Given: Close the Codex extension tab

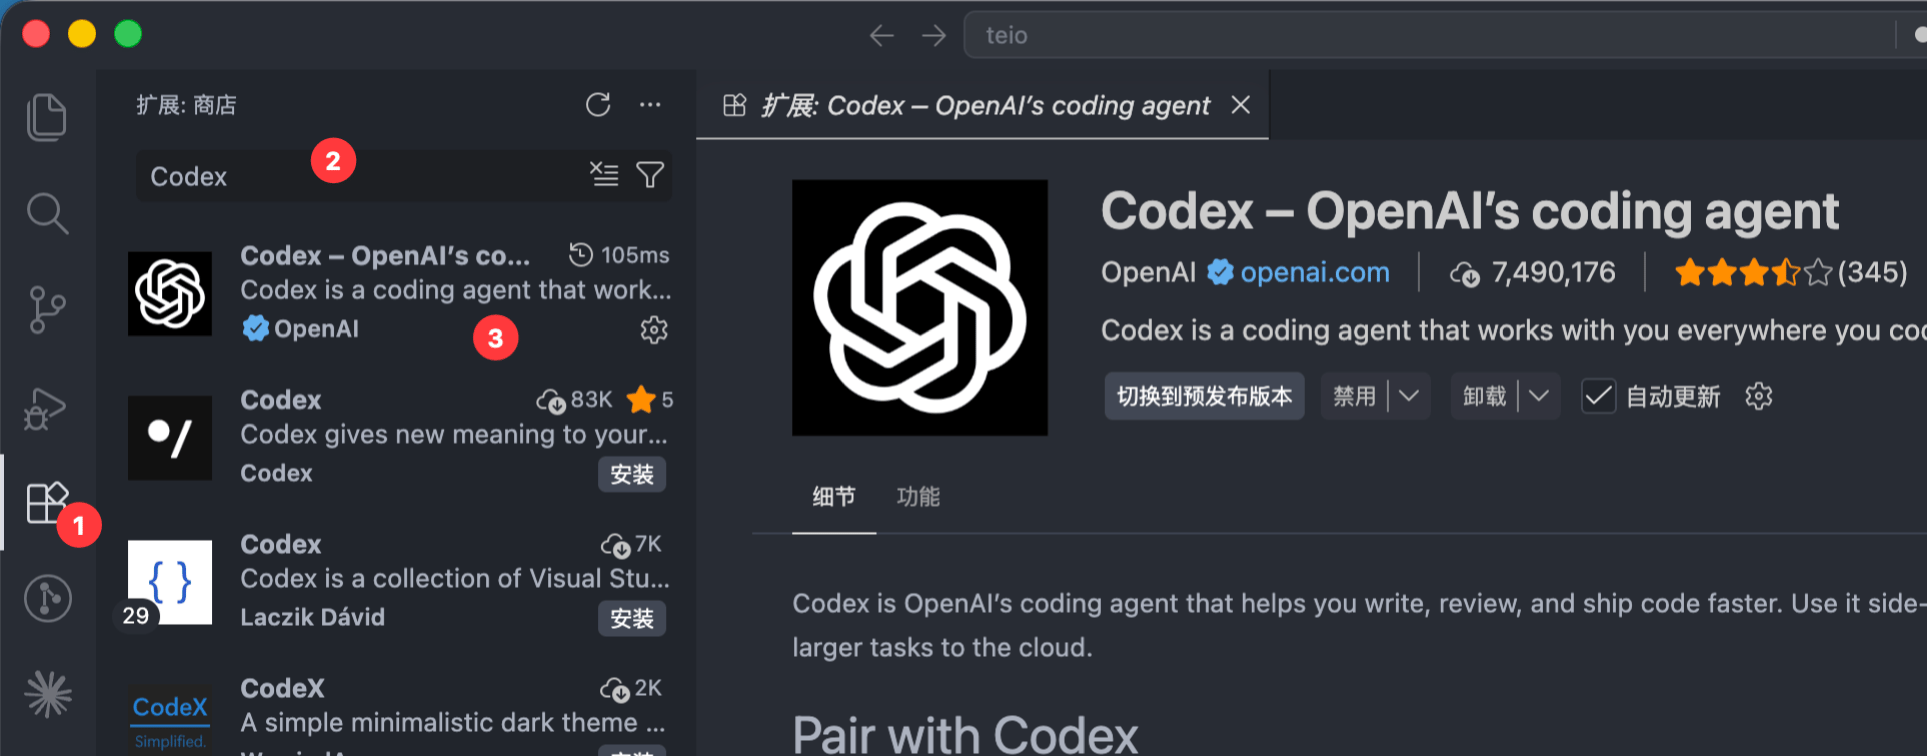Looking at the screenshot, I should (x=1241, y=105).
